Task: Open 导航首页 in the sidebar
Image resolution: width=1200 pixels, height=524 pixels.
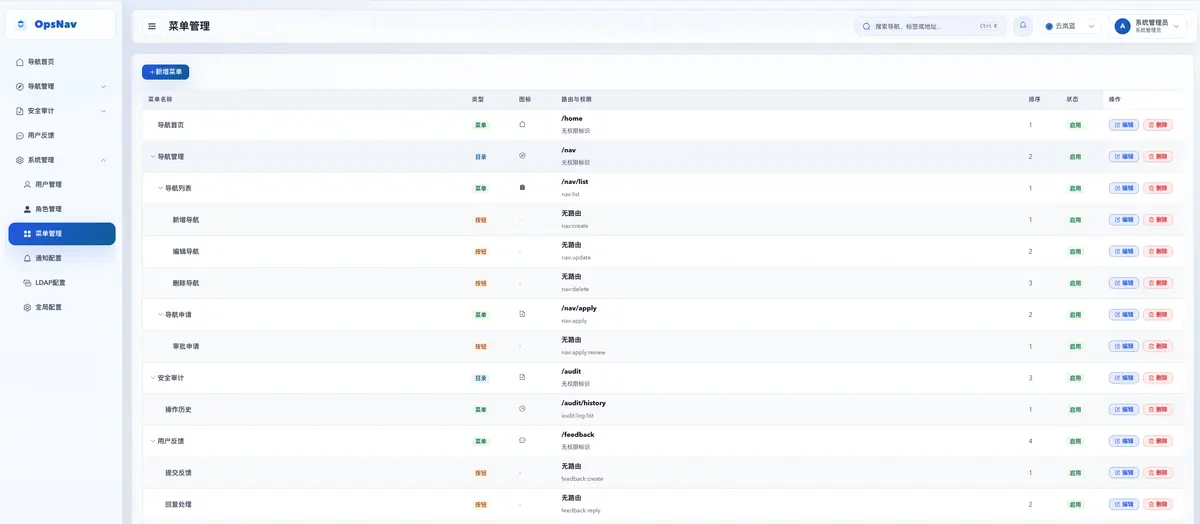Action: 62,62
